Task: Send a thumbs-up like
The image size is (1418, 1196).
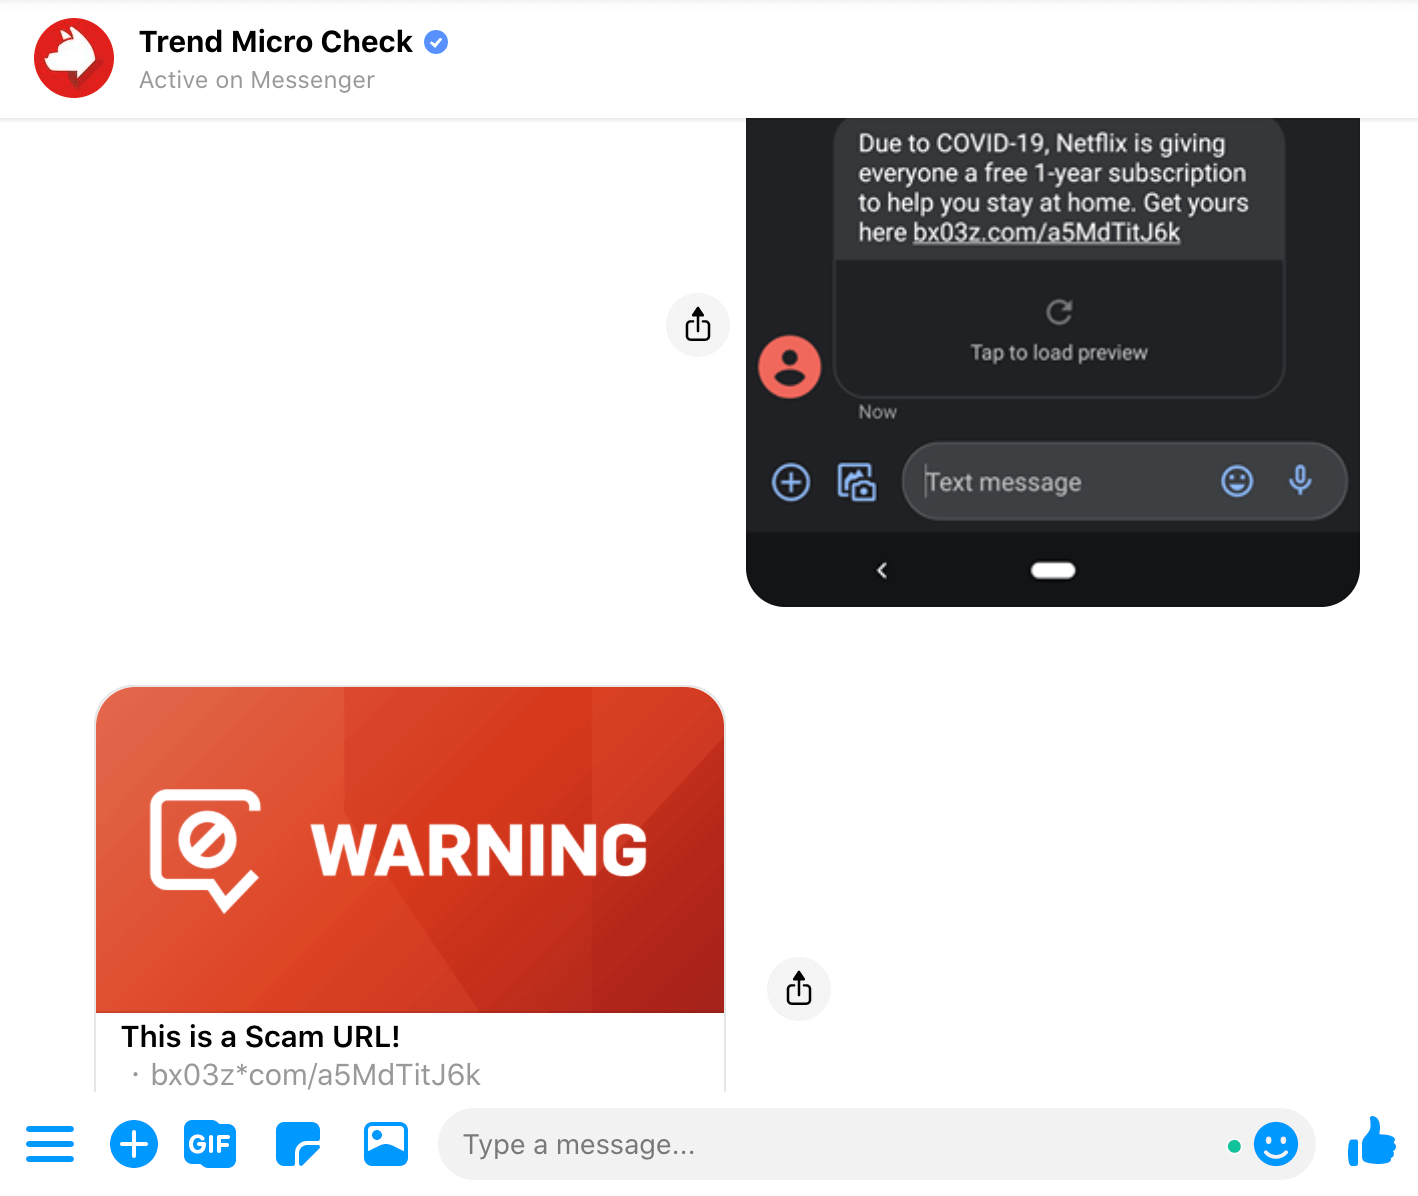Action: [1372, 1142]
